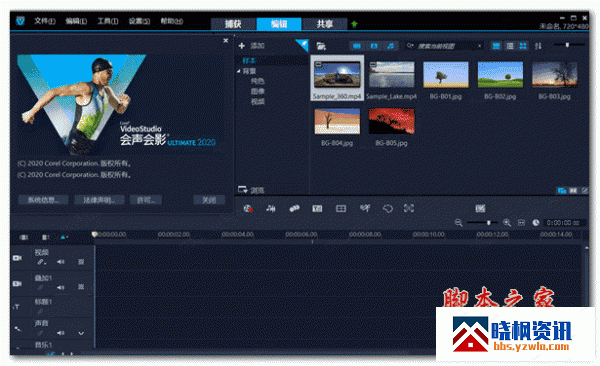Open the auto music icon
The image size is (600, 366).
point(294,208)
